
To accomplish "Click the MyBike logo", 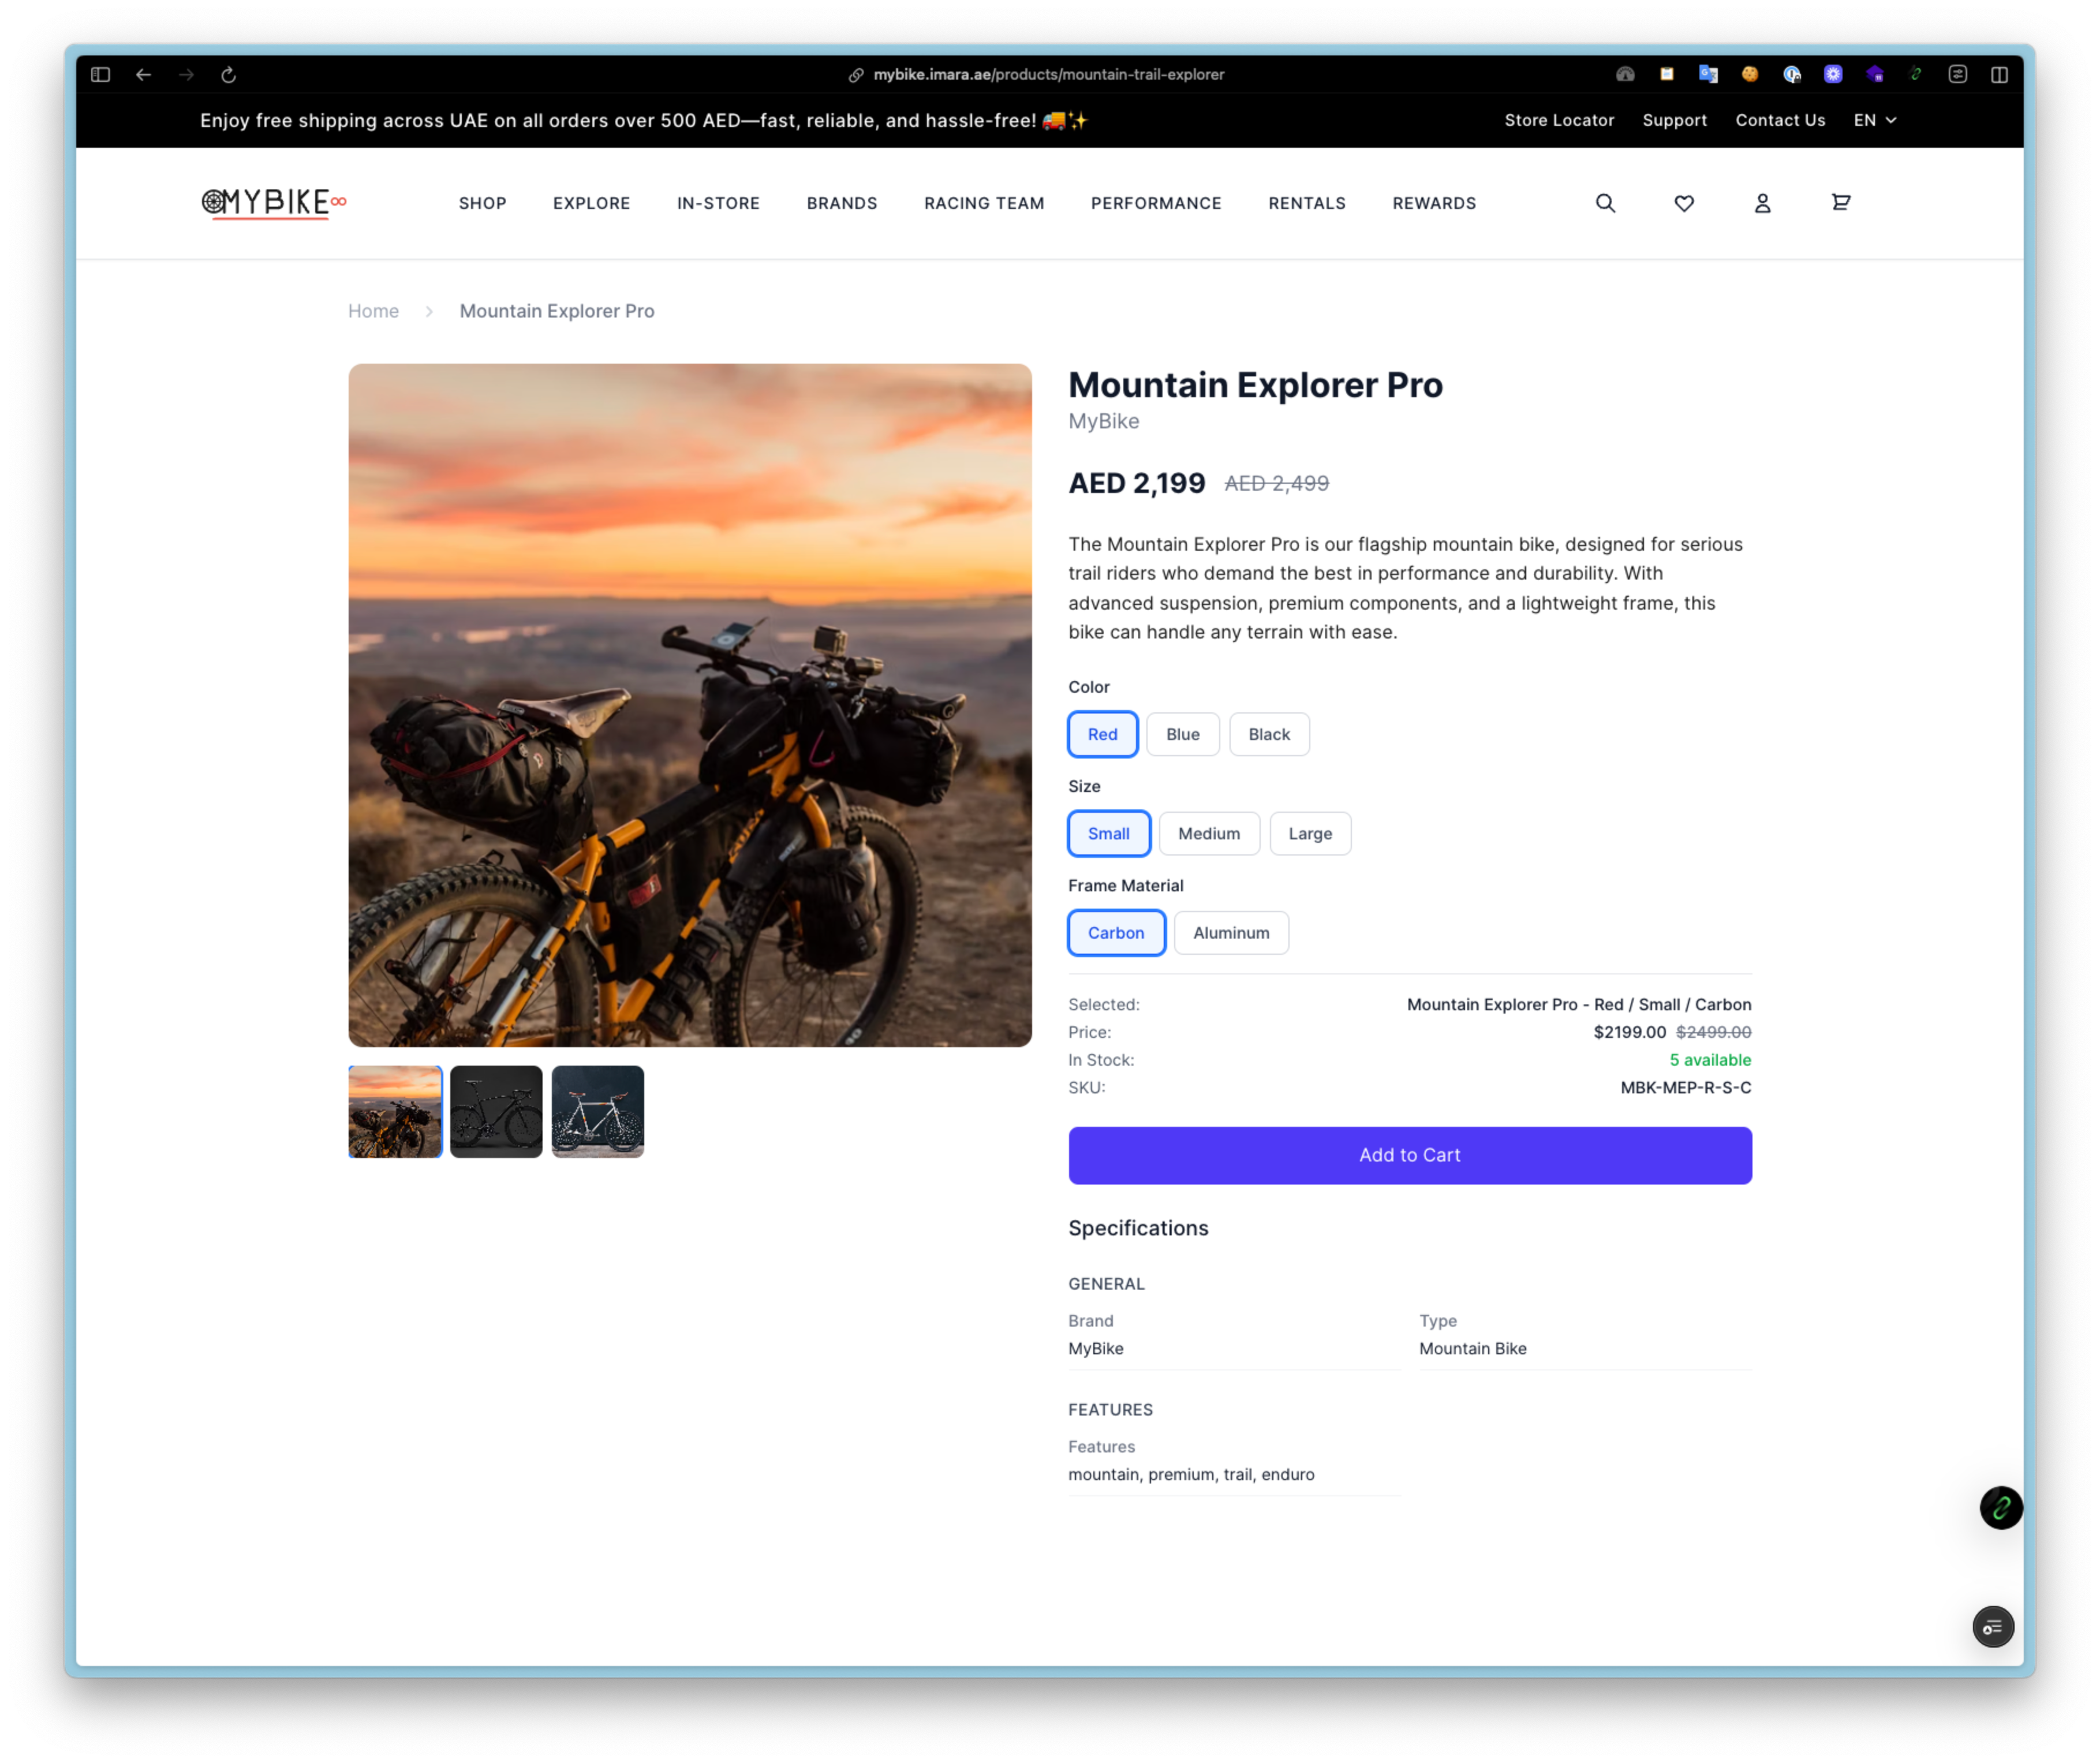I will [x=273, y=203].
